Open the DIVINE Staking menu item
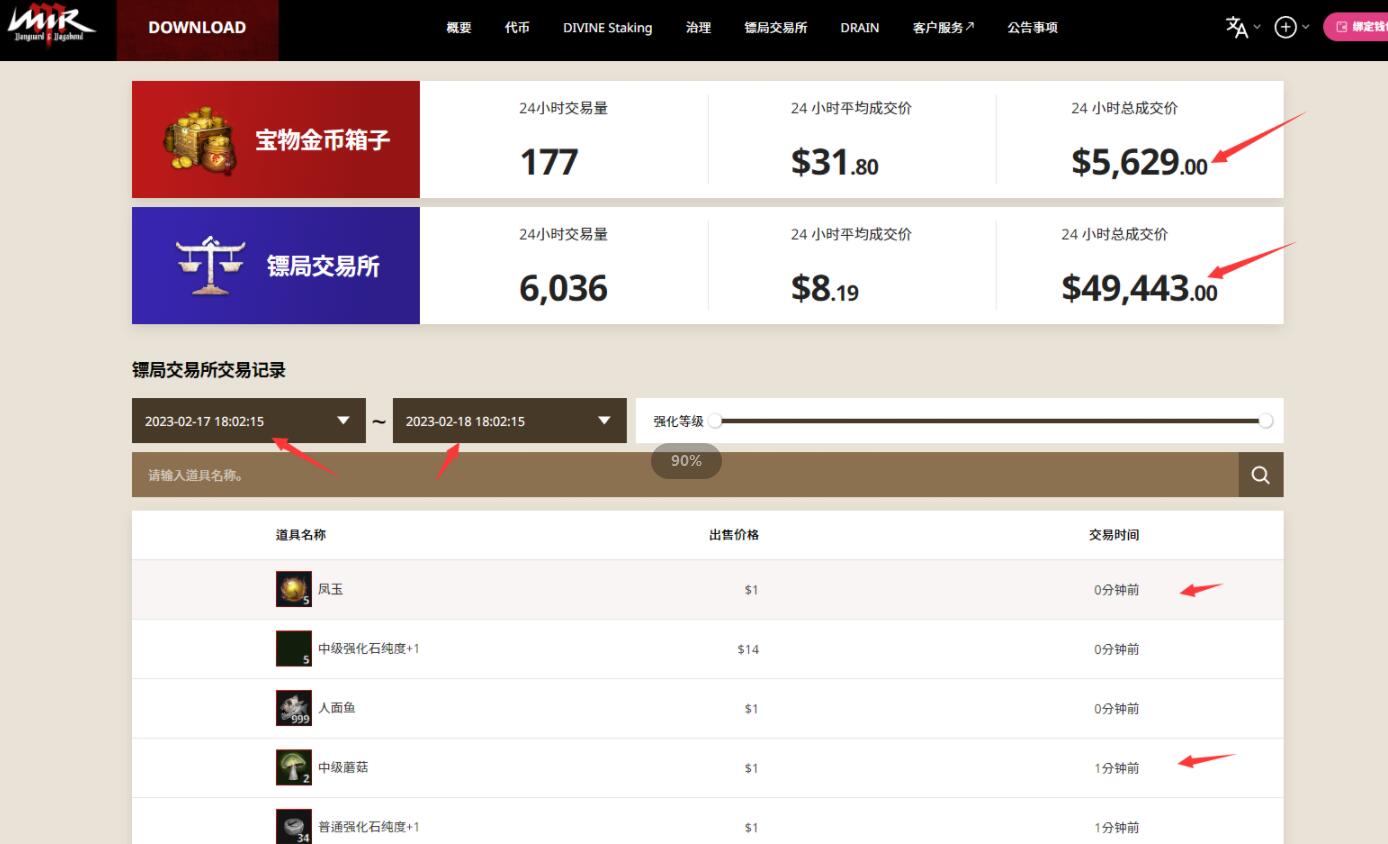Image resolution: width=1388 pixels, height=844 pixels. tap(607, 28)
